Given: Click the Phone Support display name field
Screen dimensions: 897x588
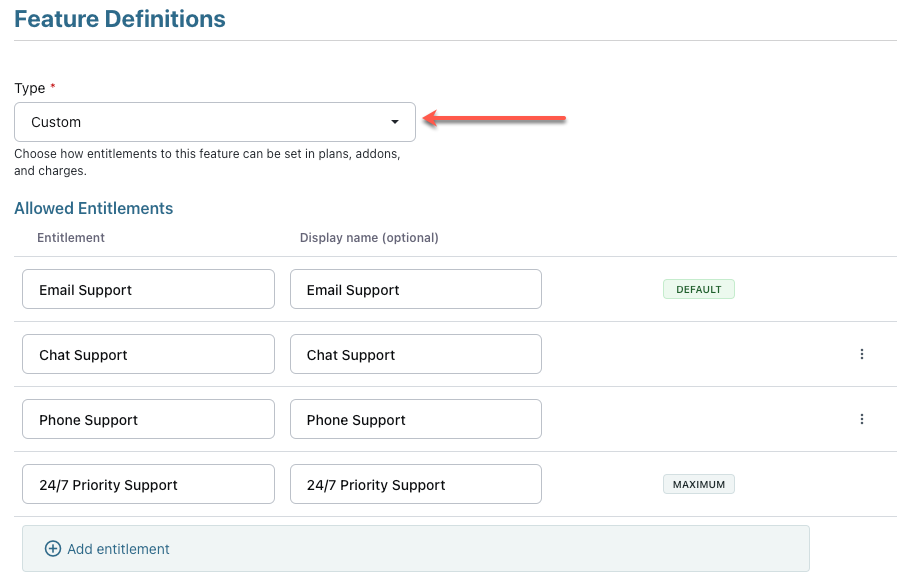Looking at the screenshot, I should (415, 419).
